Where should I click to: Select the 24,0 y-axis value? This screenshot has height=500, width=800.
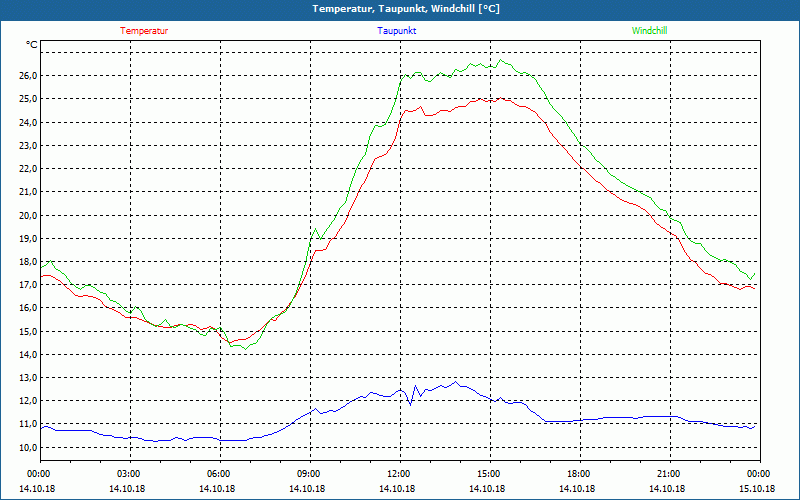(28, 122)
